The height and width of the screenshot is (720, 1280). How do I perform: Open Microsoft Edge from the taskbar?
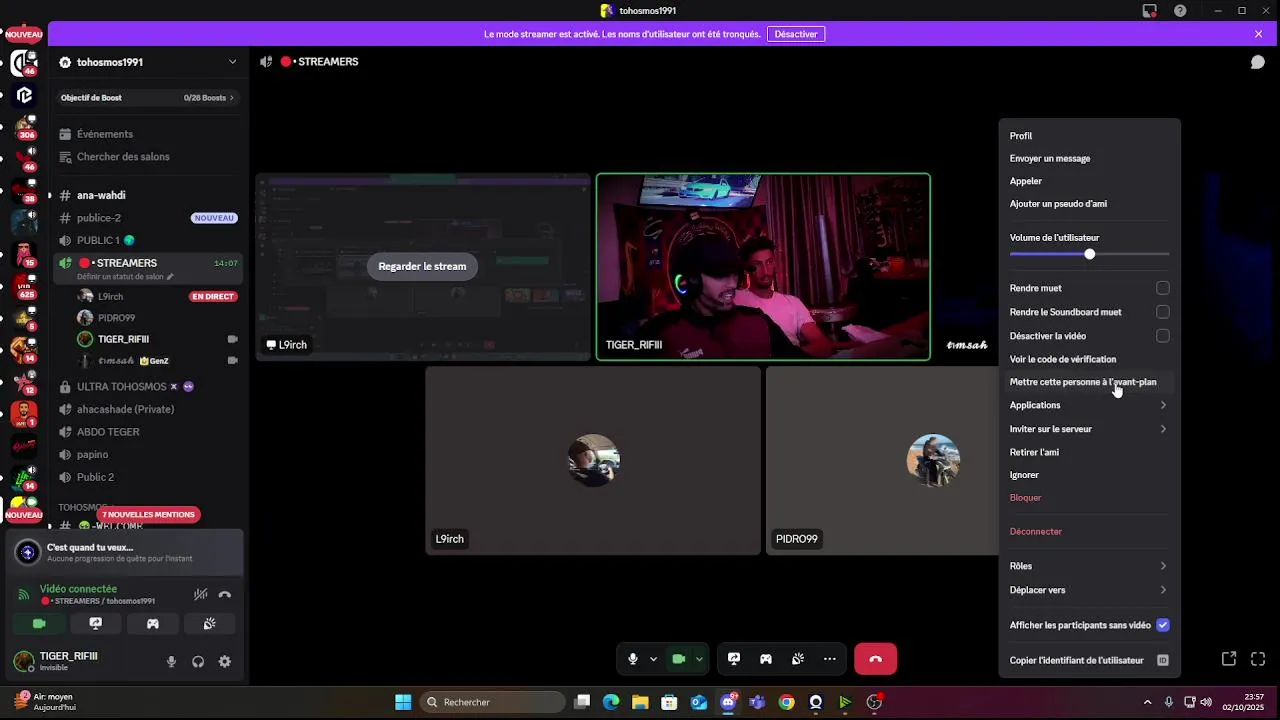coord(611,702)
